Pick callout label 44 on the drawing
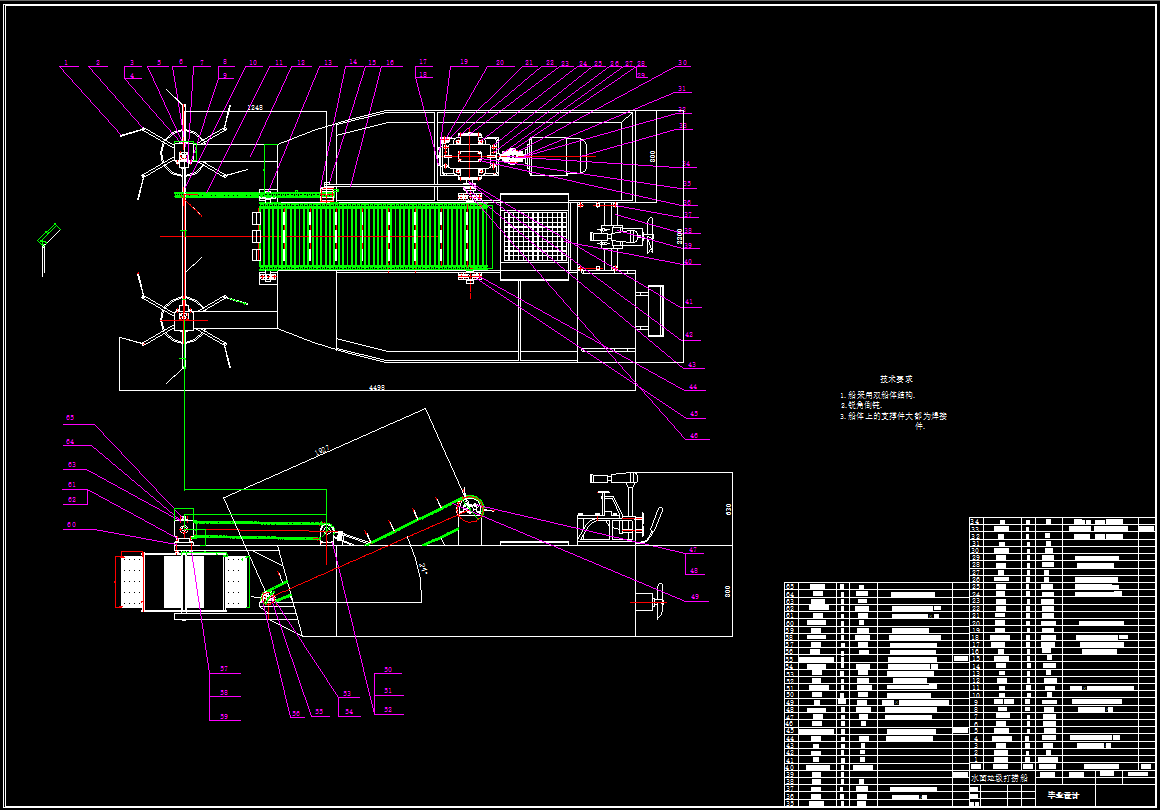 (x=693, y=387)
